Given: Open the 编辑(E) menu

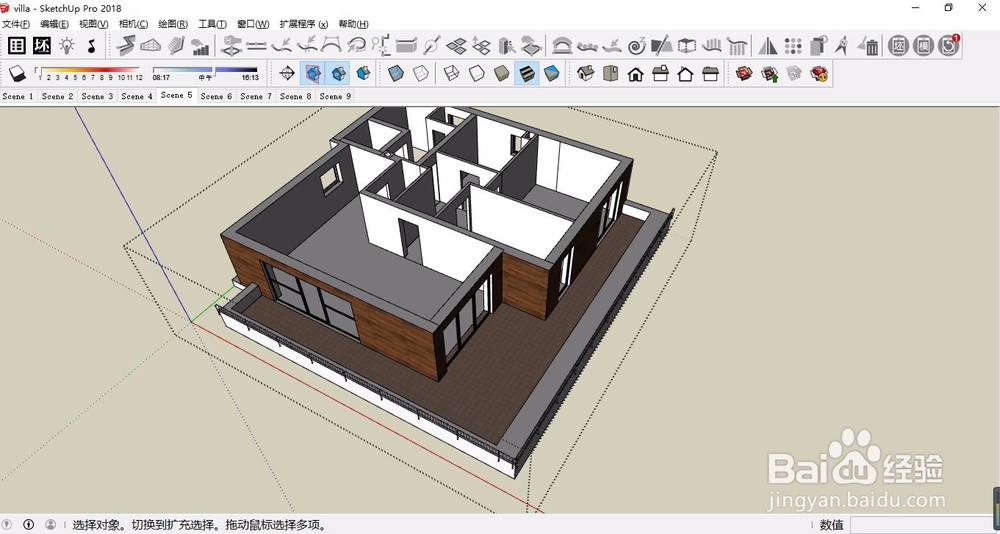Looking at the screenshot, I should 54,24.
